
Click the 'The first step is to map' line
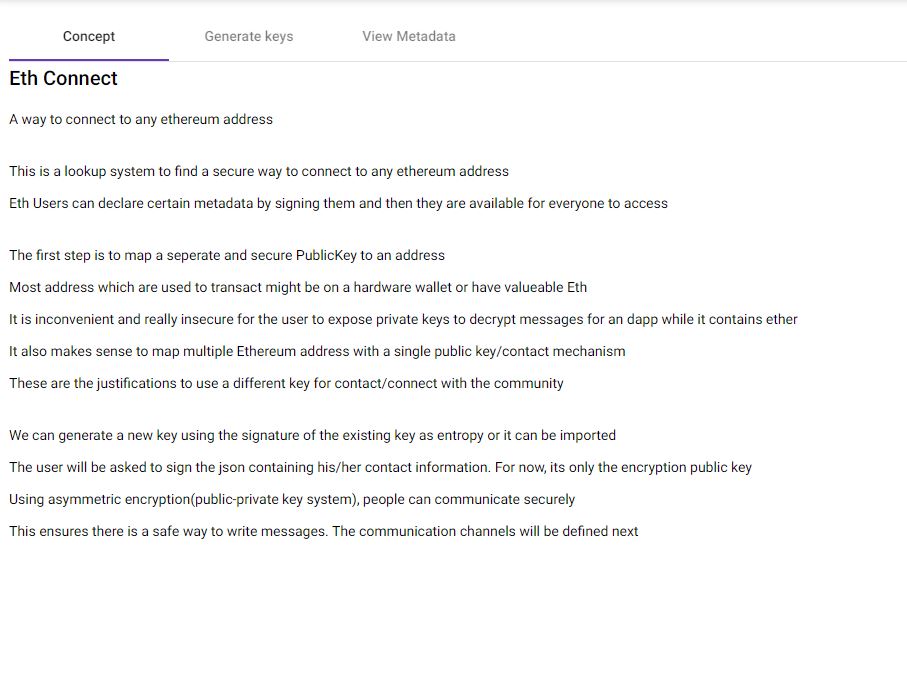click(227, 255)
